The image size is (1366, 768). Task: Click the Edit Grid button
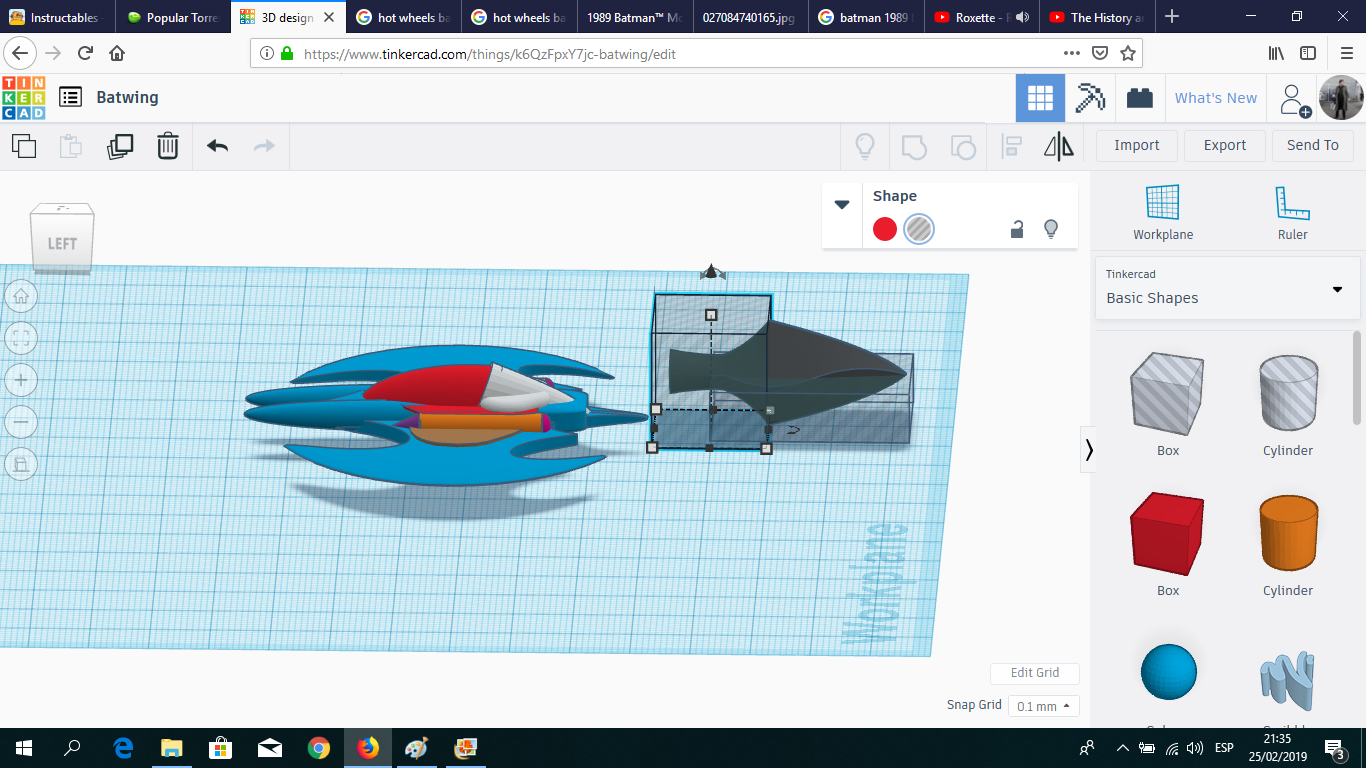1034,673
